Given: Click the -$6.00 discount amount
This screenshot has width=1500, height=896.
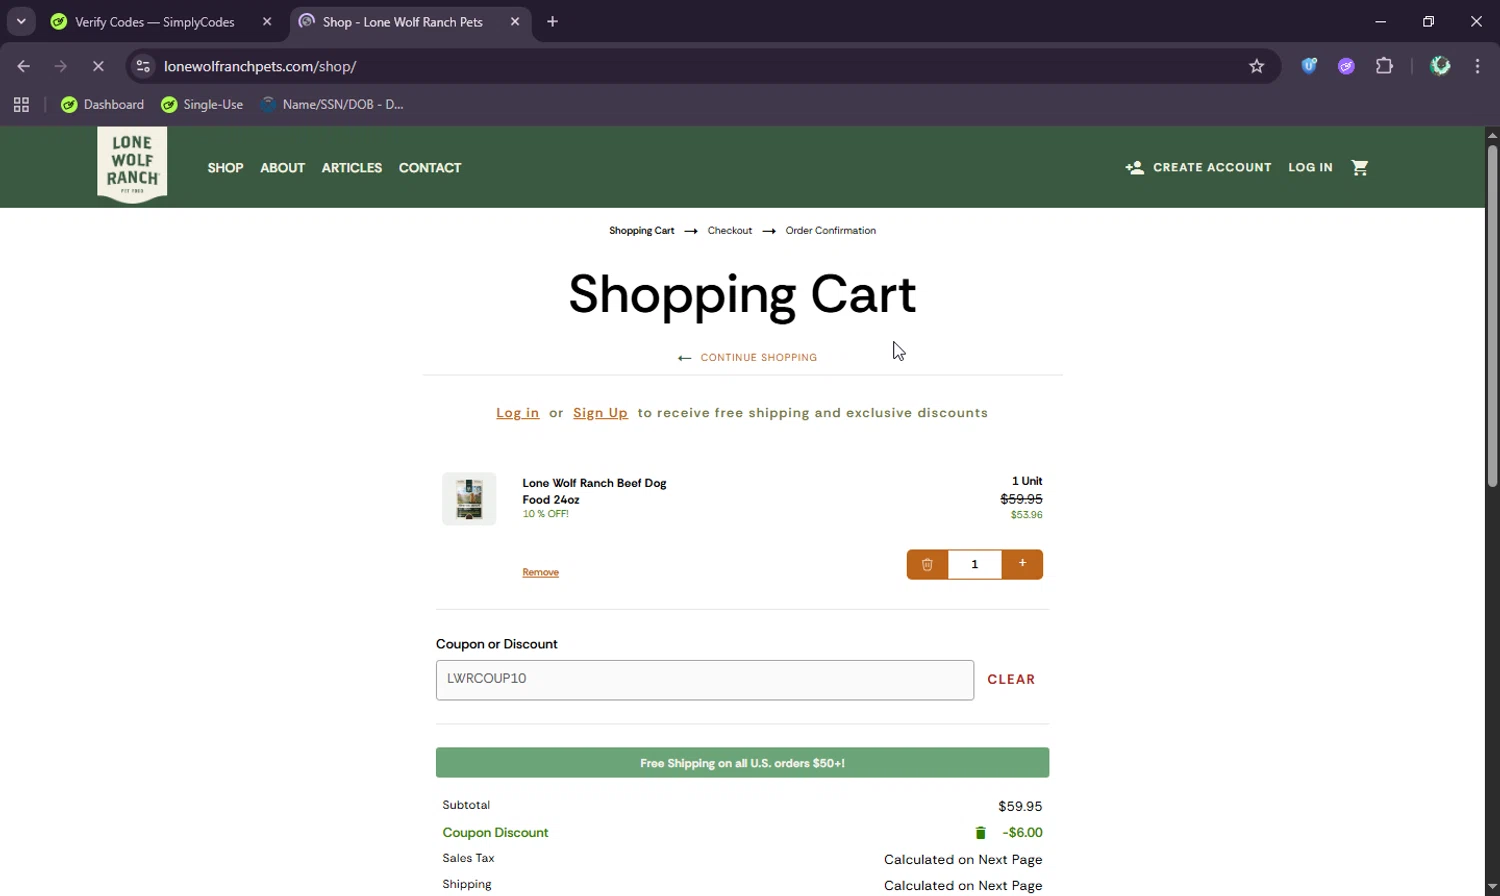Looking at the screenshot, I should [x=1022, y=832].
